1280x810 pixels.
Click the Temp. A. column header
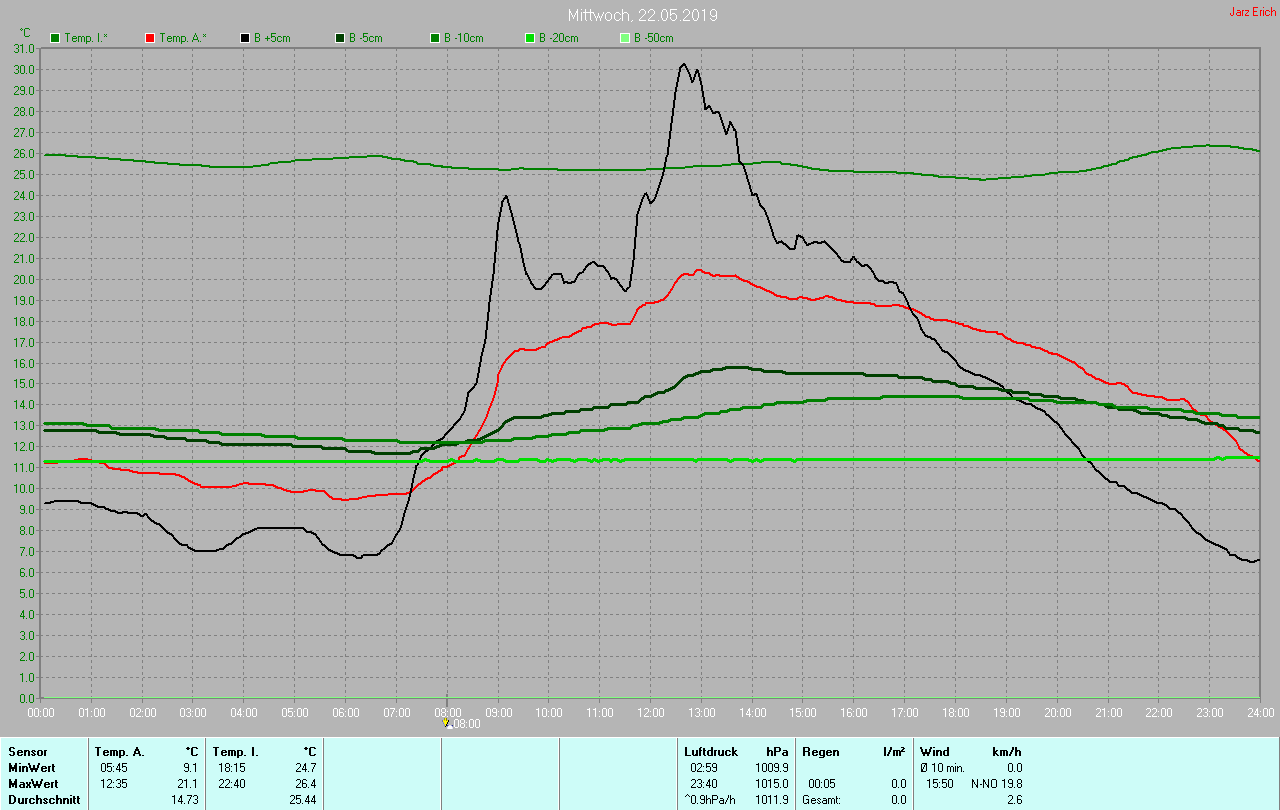click(119, 751)
